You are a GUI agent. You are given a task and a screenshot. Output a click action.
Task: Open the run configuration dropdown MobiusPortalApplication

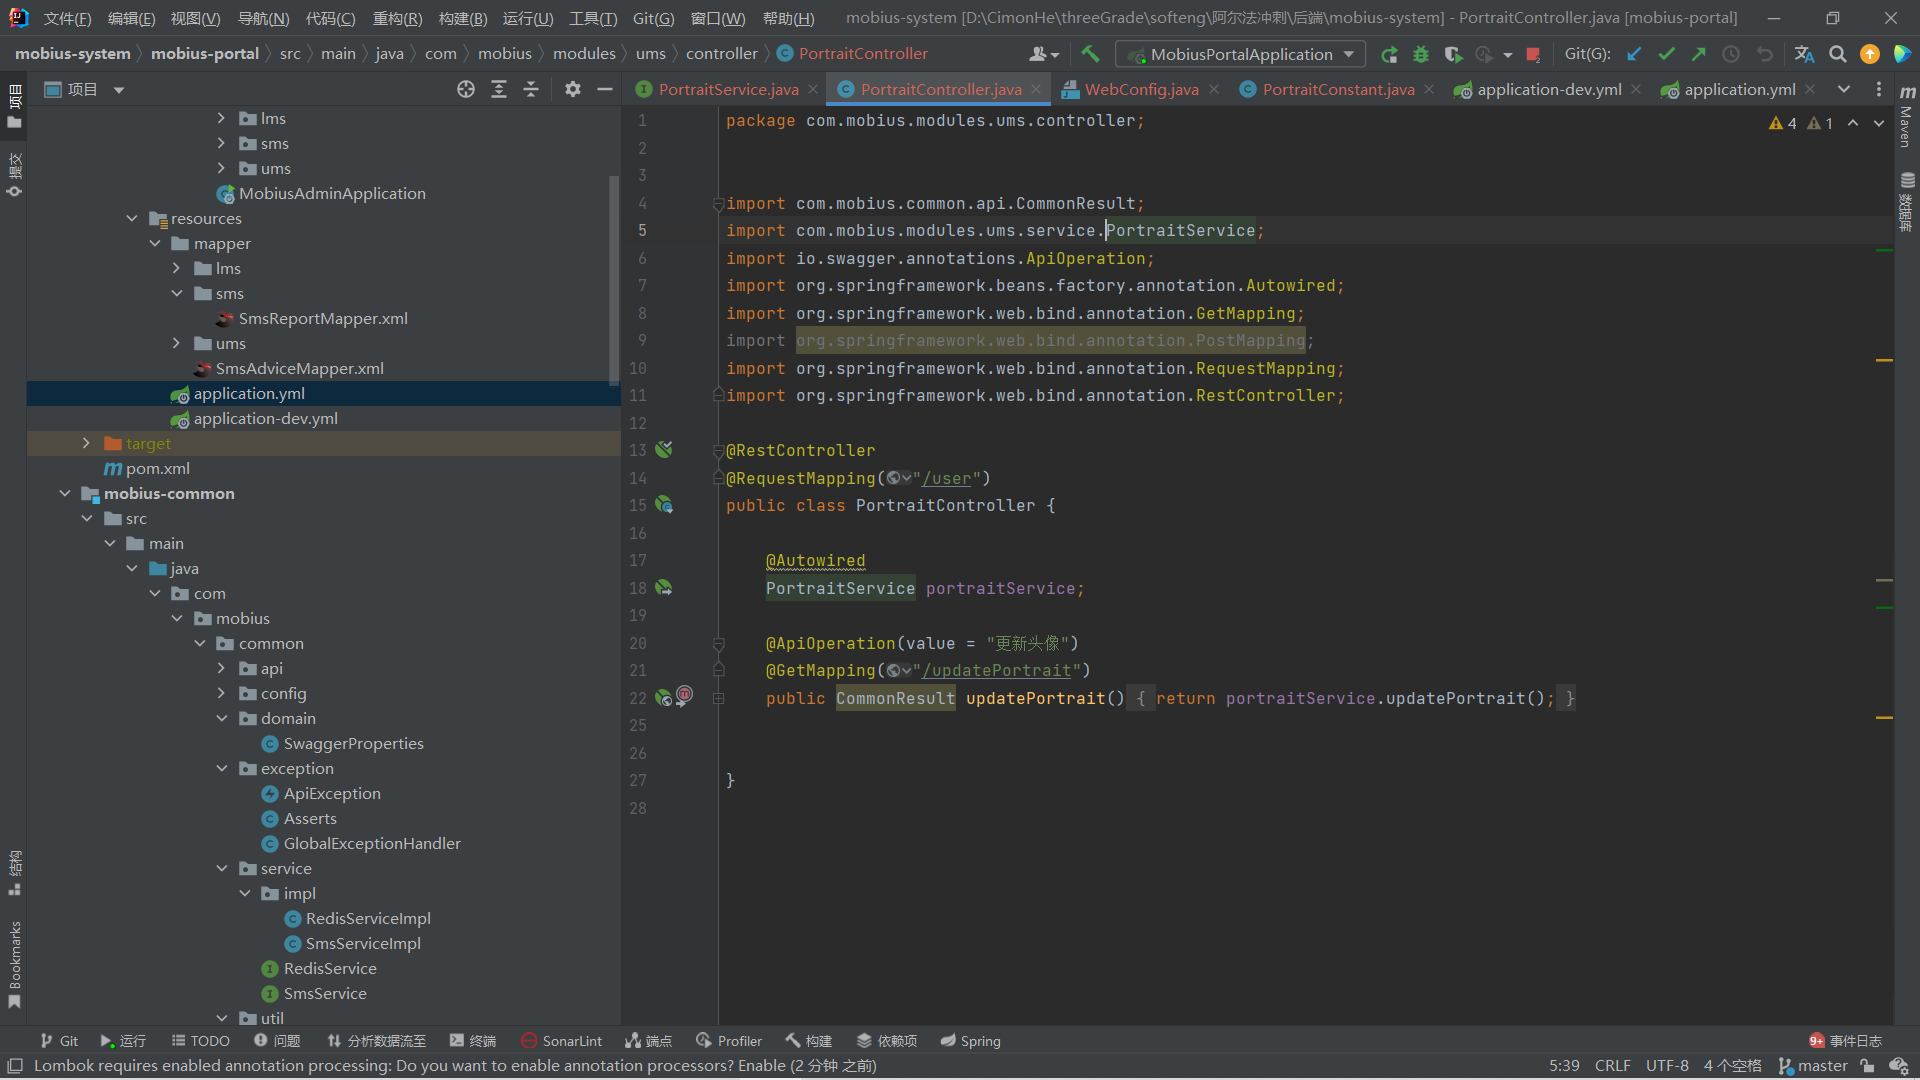1240,54
